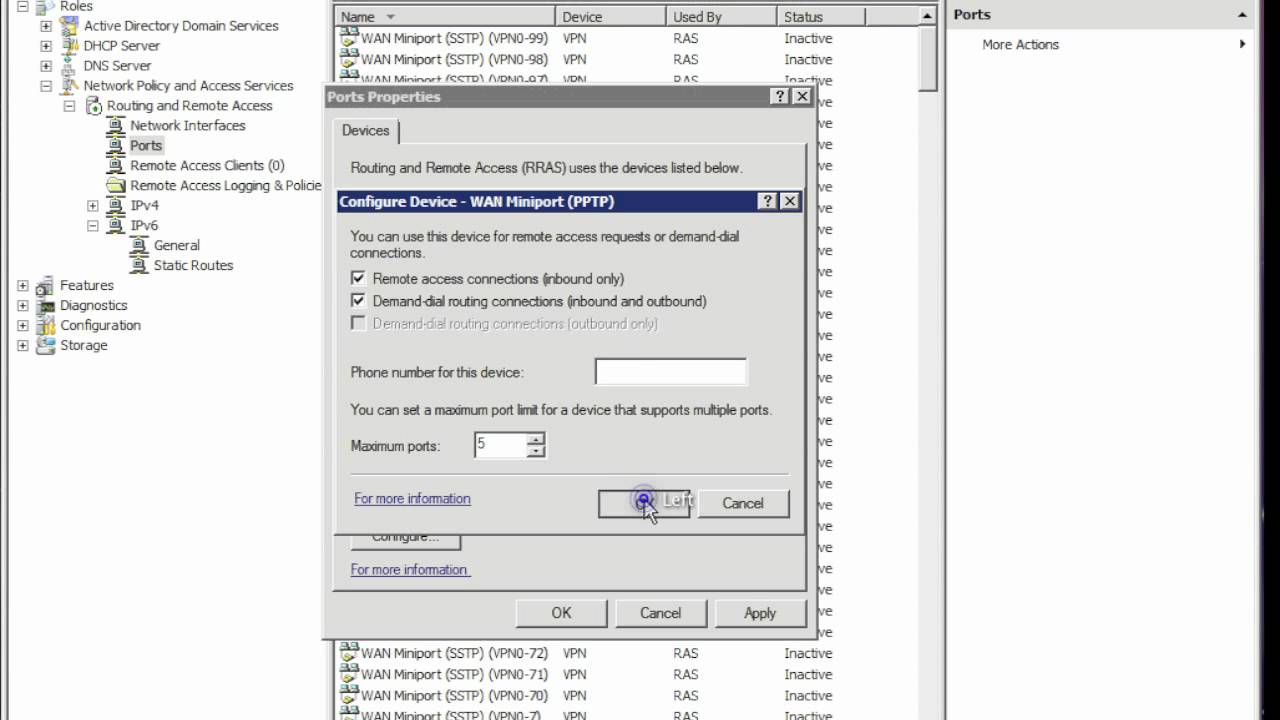
Task: Click the DNS Server icon
Action: click(x=69, y=66)
